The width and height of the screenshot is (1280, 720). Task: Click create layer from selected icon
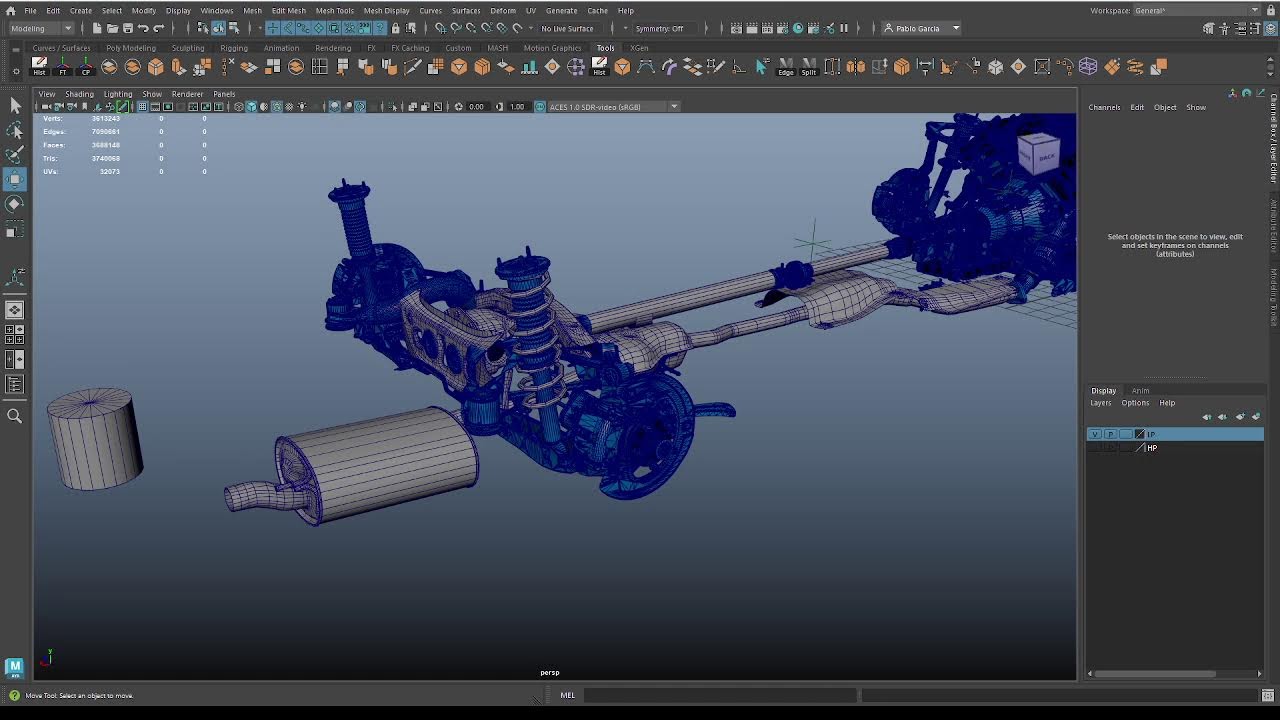click(1256, 417)
